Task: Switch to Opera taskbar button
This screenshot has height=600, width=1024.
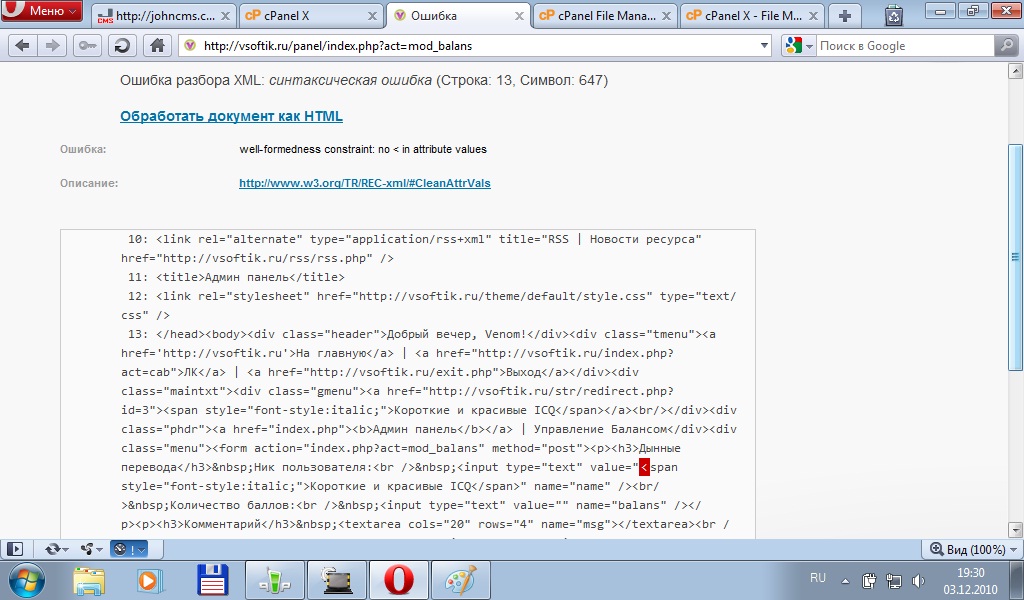Action: (x=398, y=580)
